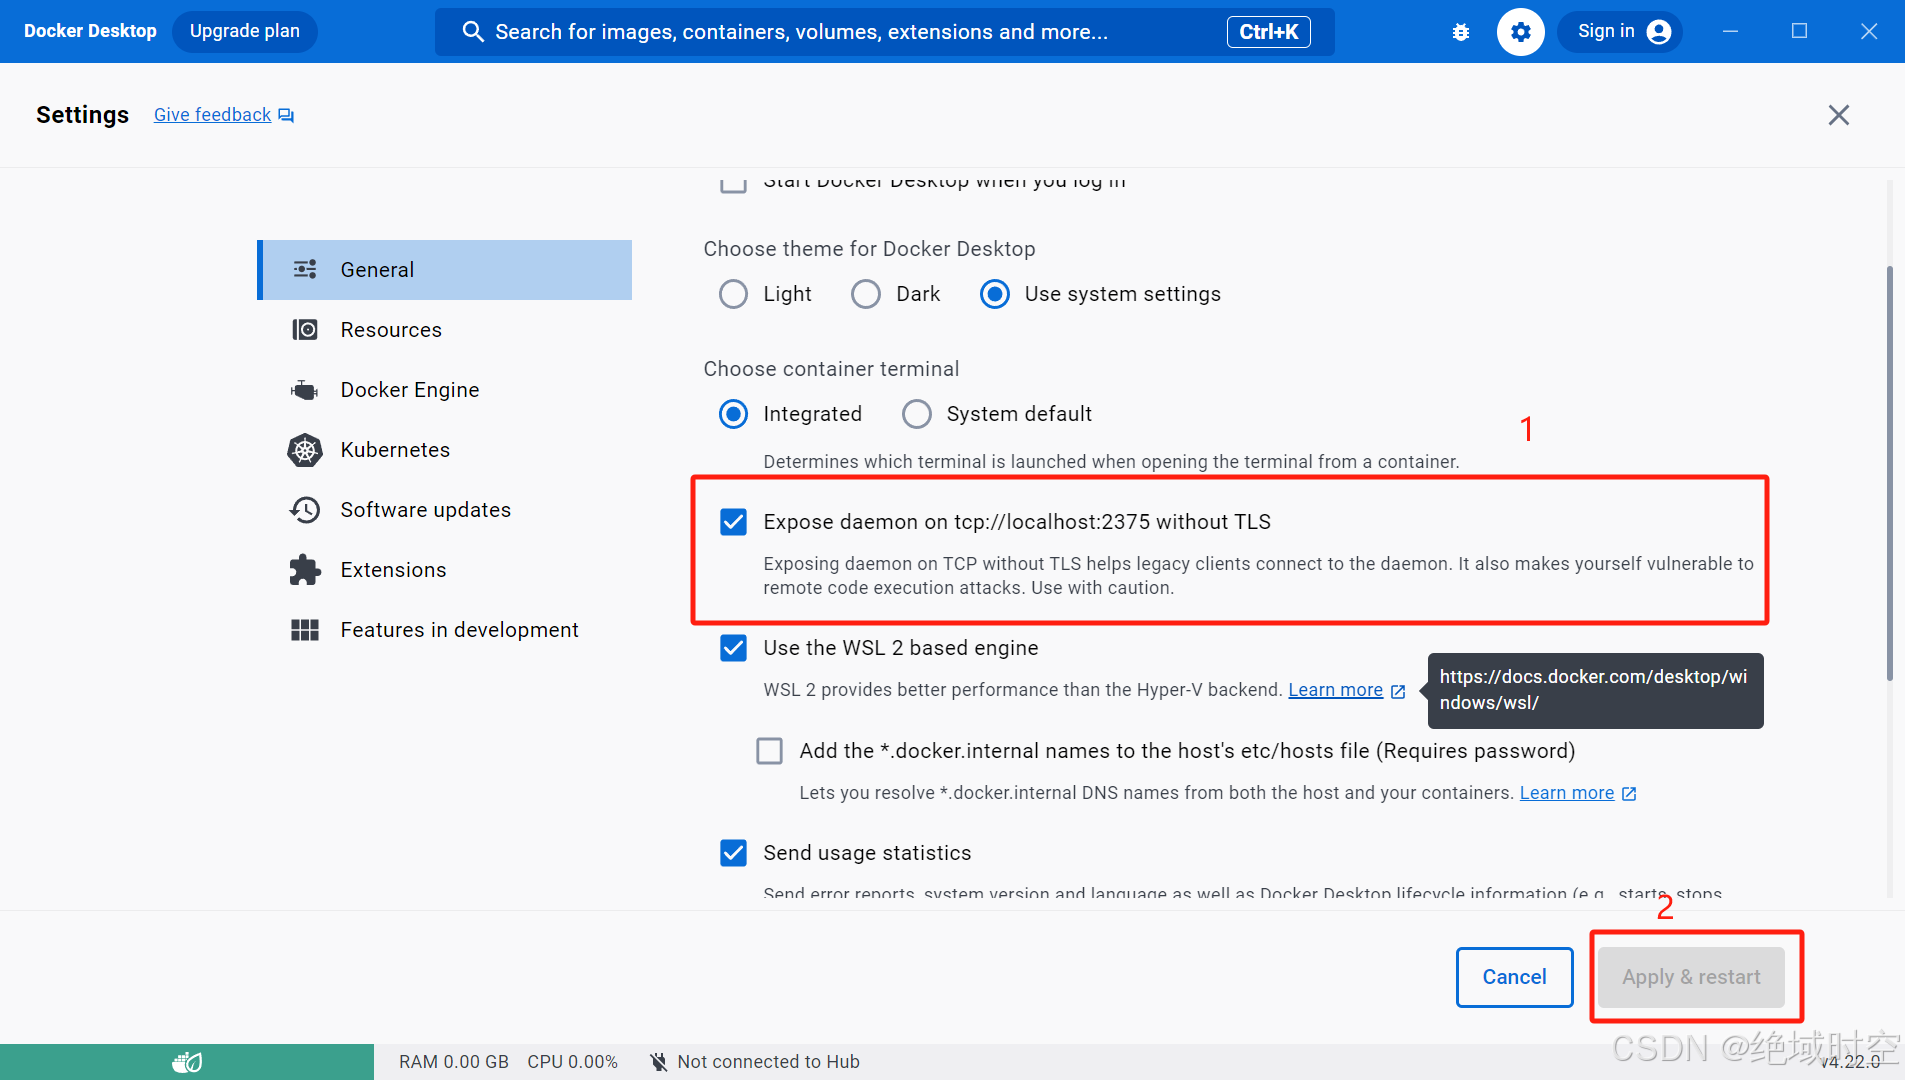Click the Kubernetes wheel icon in sidebar
The width and height of the screenshot is (1905, 1080).
pos(305,450)
